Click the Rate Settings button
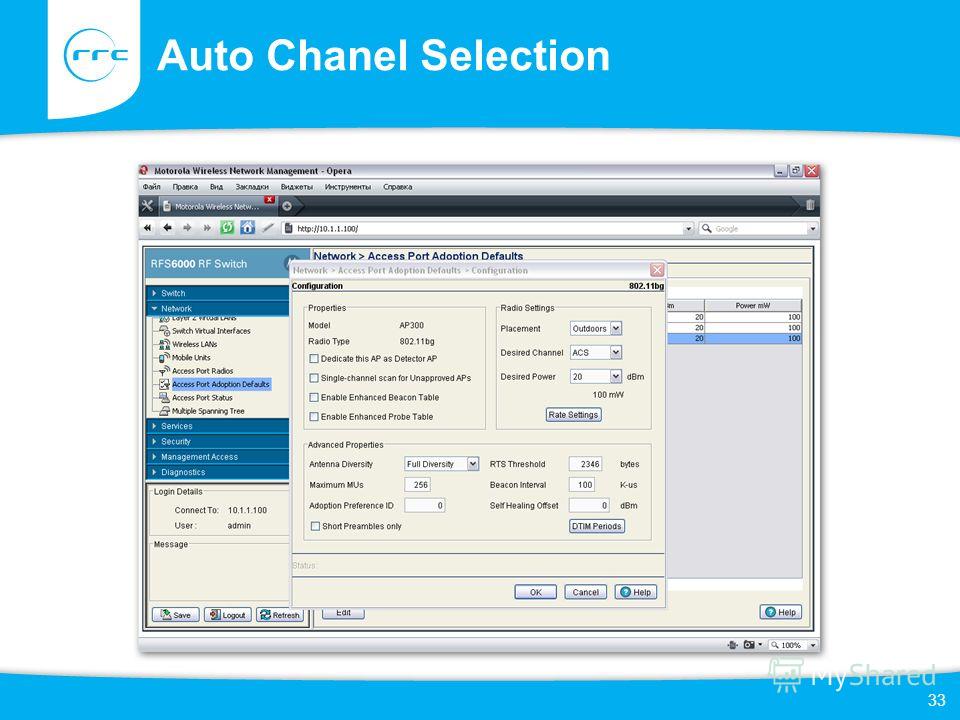The image size is (960, 720). pyautogui.click(x=574, y=415)
